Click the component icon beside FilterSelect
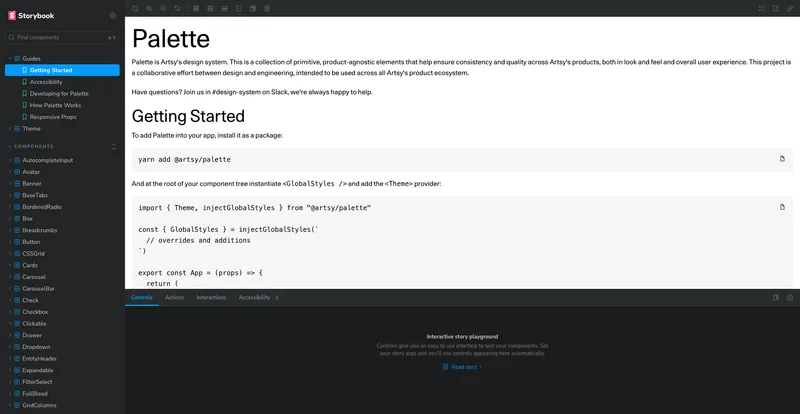Screen dimensions: 800x414 tap(17, 382)
